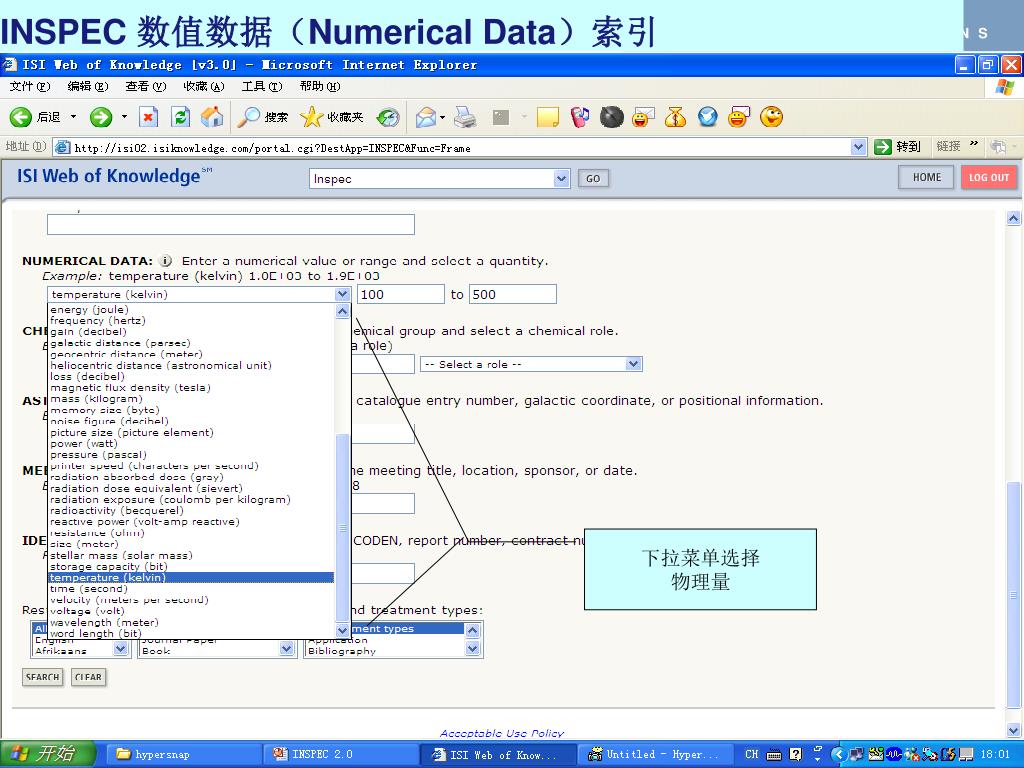Switch to Untitled - Hyper... taskbar item
Screen dimensions: 1024x768
[x=656, y=754]
